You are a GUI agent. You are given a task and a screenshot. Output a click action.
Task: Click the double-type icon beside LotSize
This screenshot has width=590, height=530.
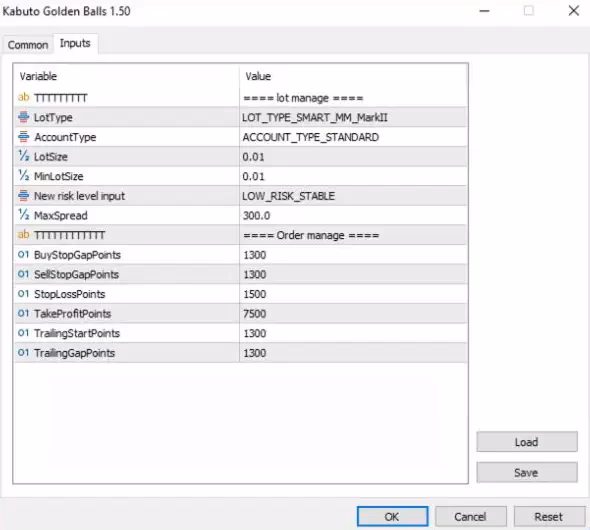point(23,156)
